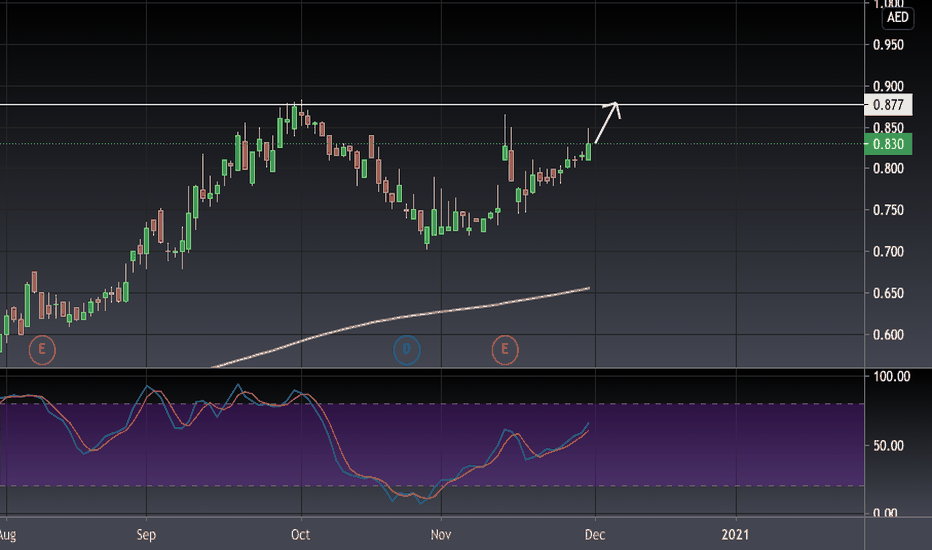Click the orange E earnings marker in November
This screenshot has height=550, width=932.
505,349
